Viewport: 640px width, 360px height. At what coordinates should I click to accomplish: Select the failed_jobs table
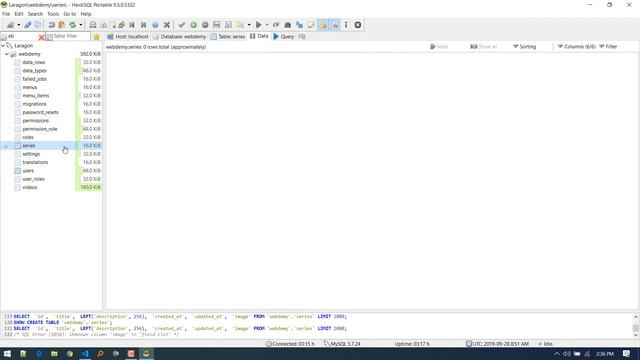point(35,79)
